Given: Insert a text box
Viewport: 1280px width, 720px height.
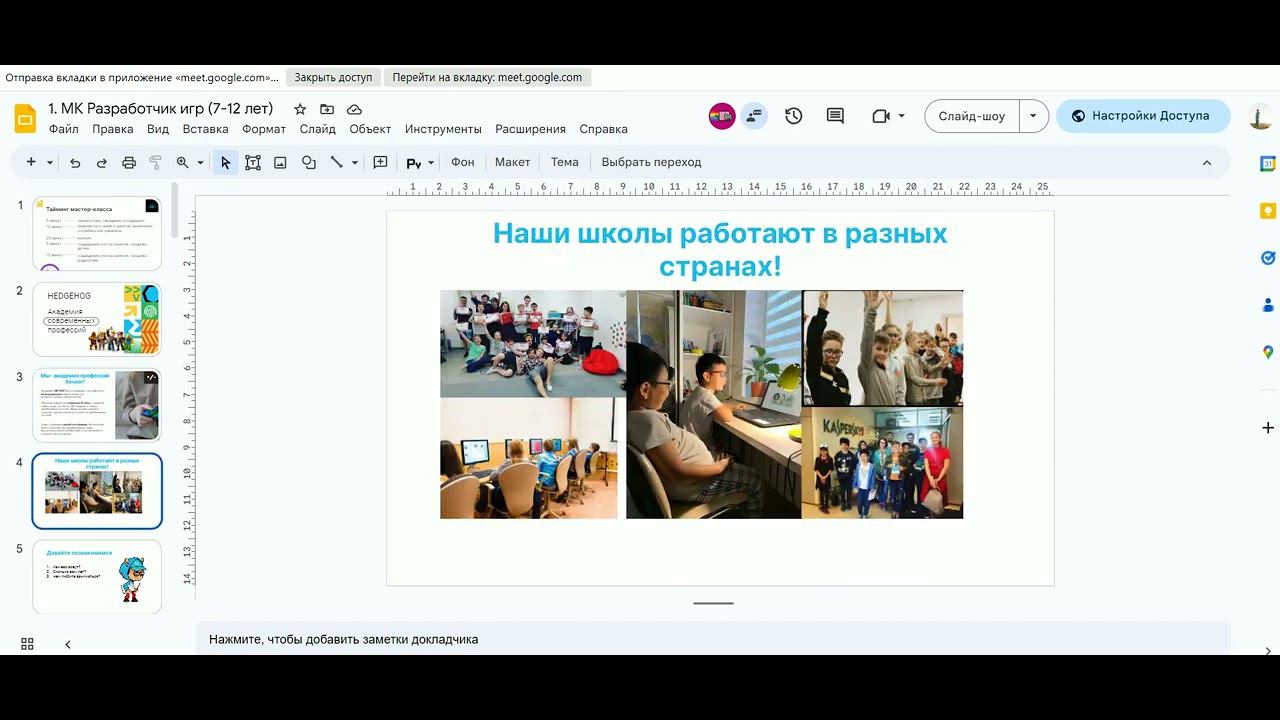Looking at the screenshot, I should (253, 162).
